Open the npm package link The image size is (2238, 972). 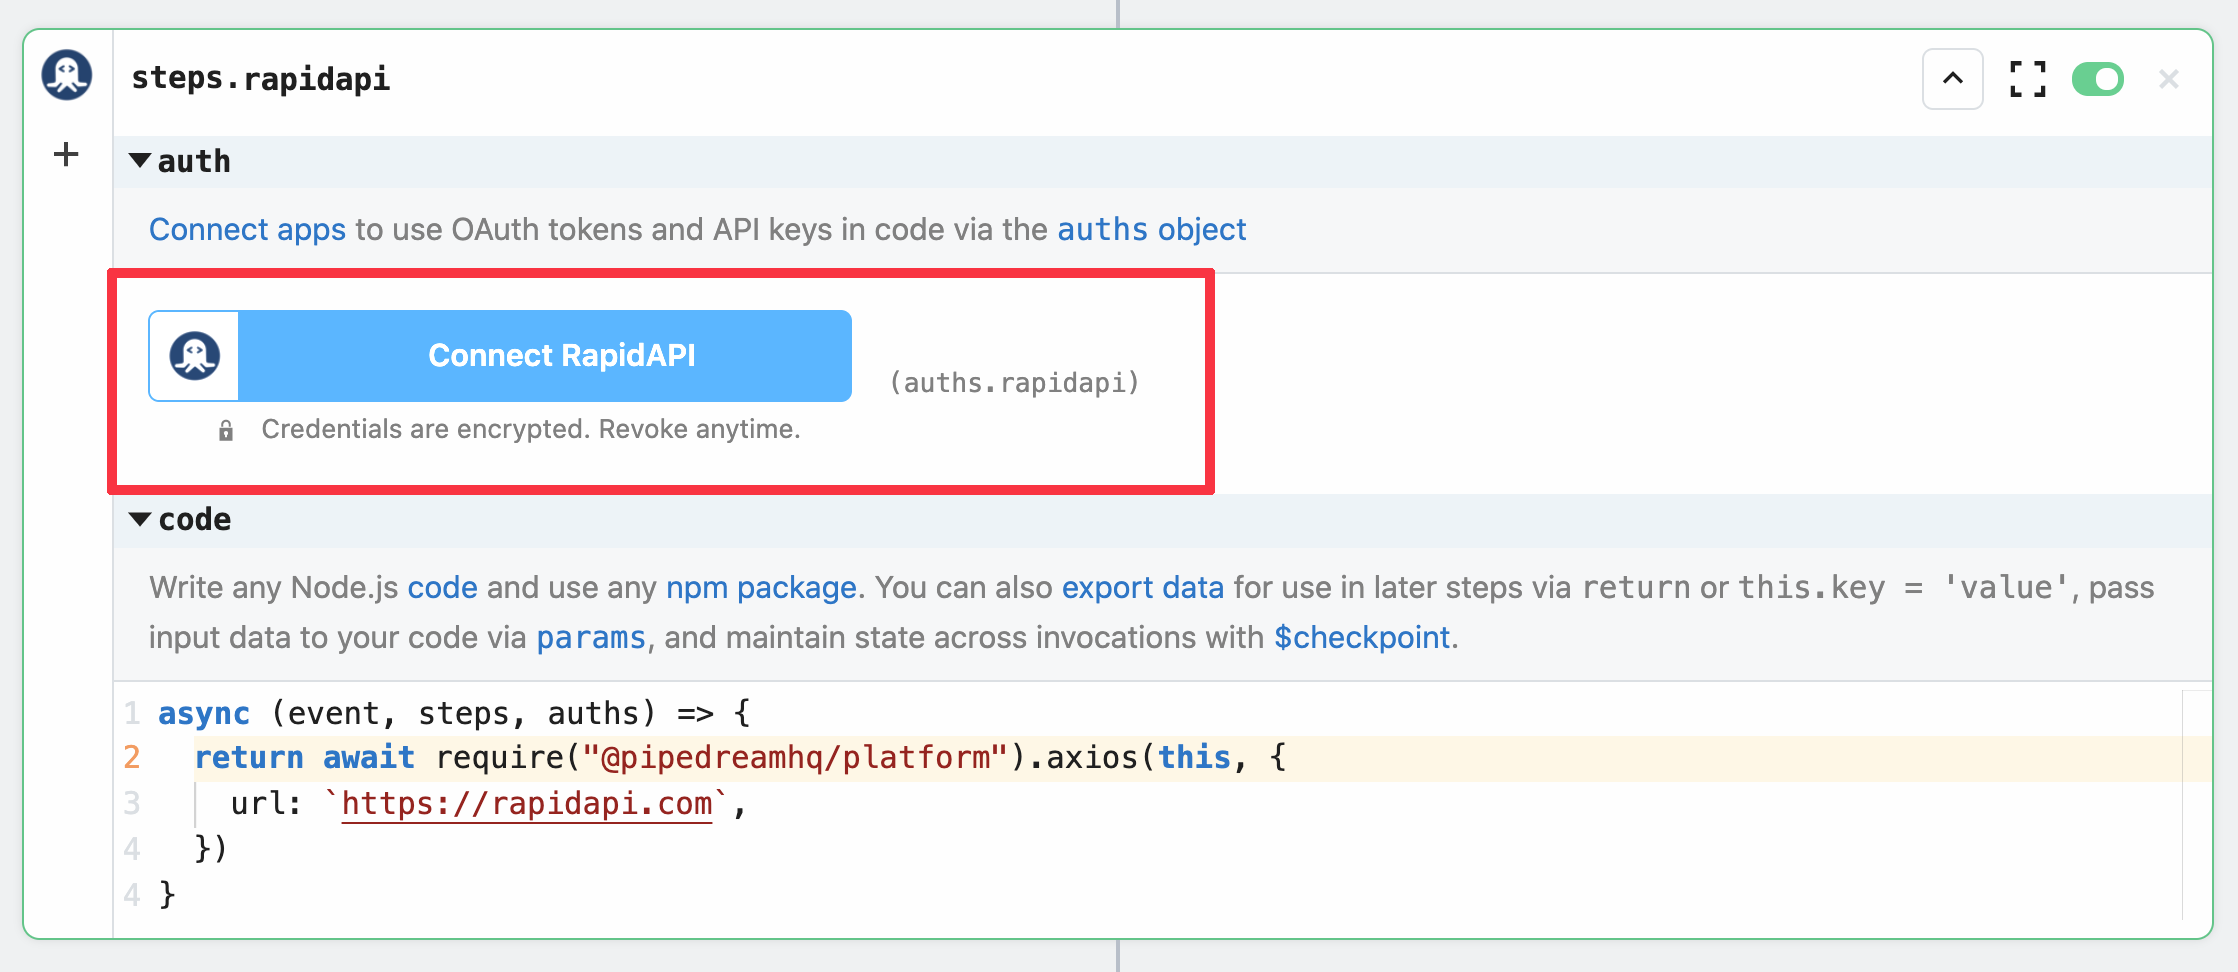tap(761, 587)
